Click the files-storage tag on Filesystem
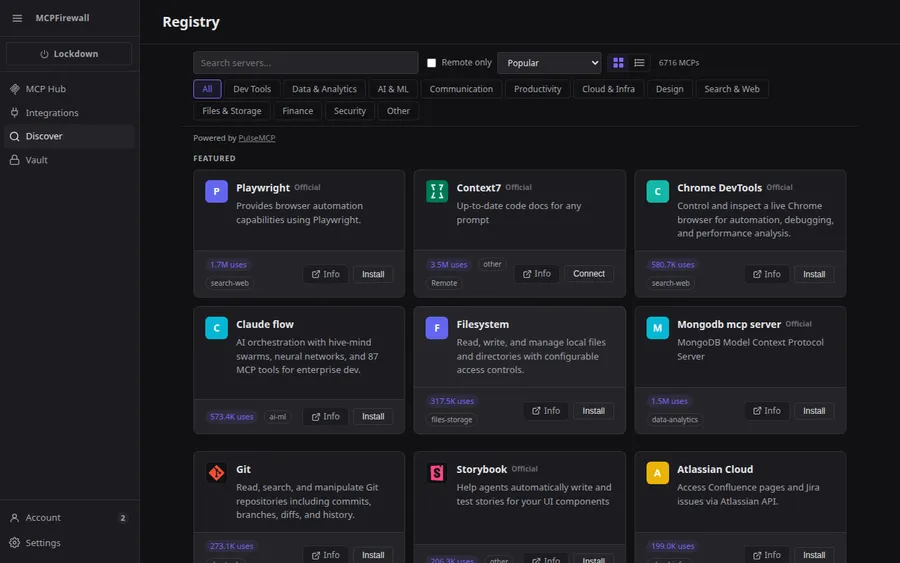 coord(452,420)
